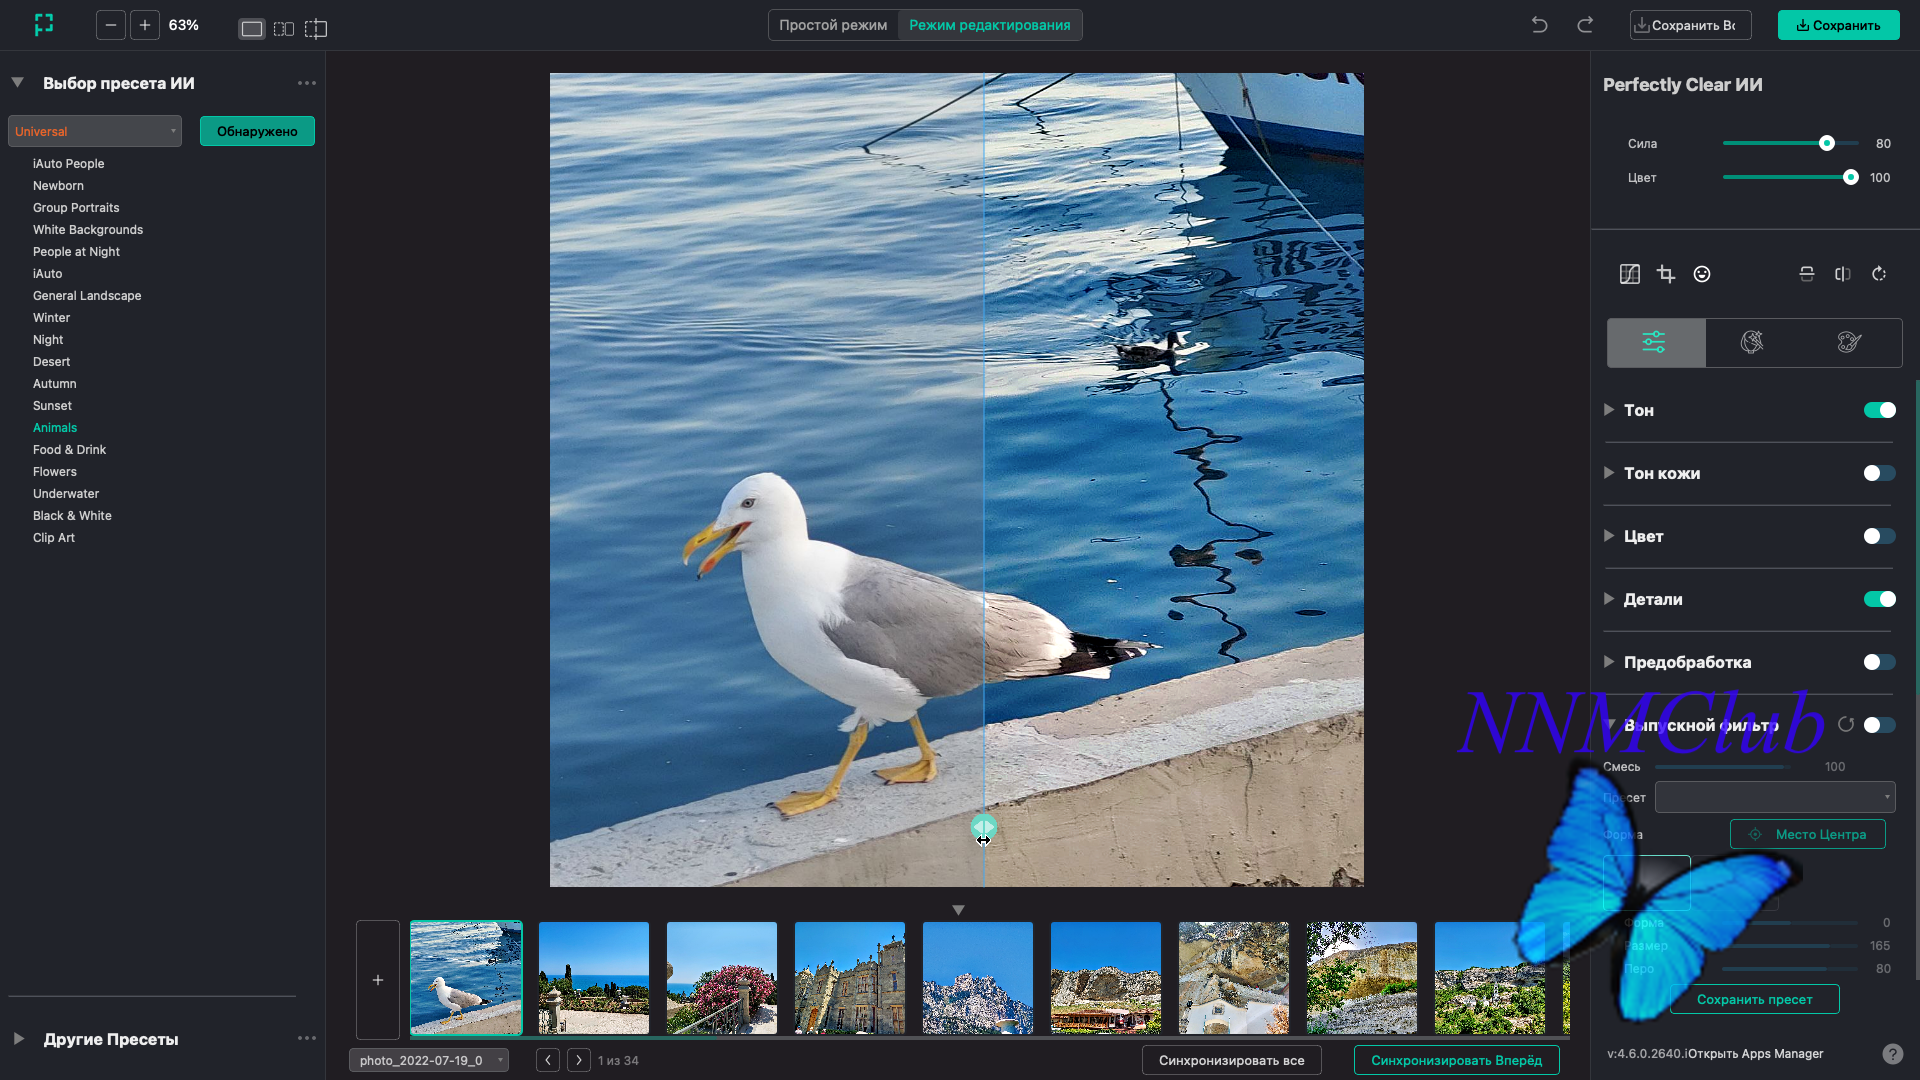1920x1080 pixels.
Task: Switch to Простой режим
Action: [x=833, y=25]
